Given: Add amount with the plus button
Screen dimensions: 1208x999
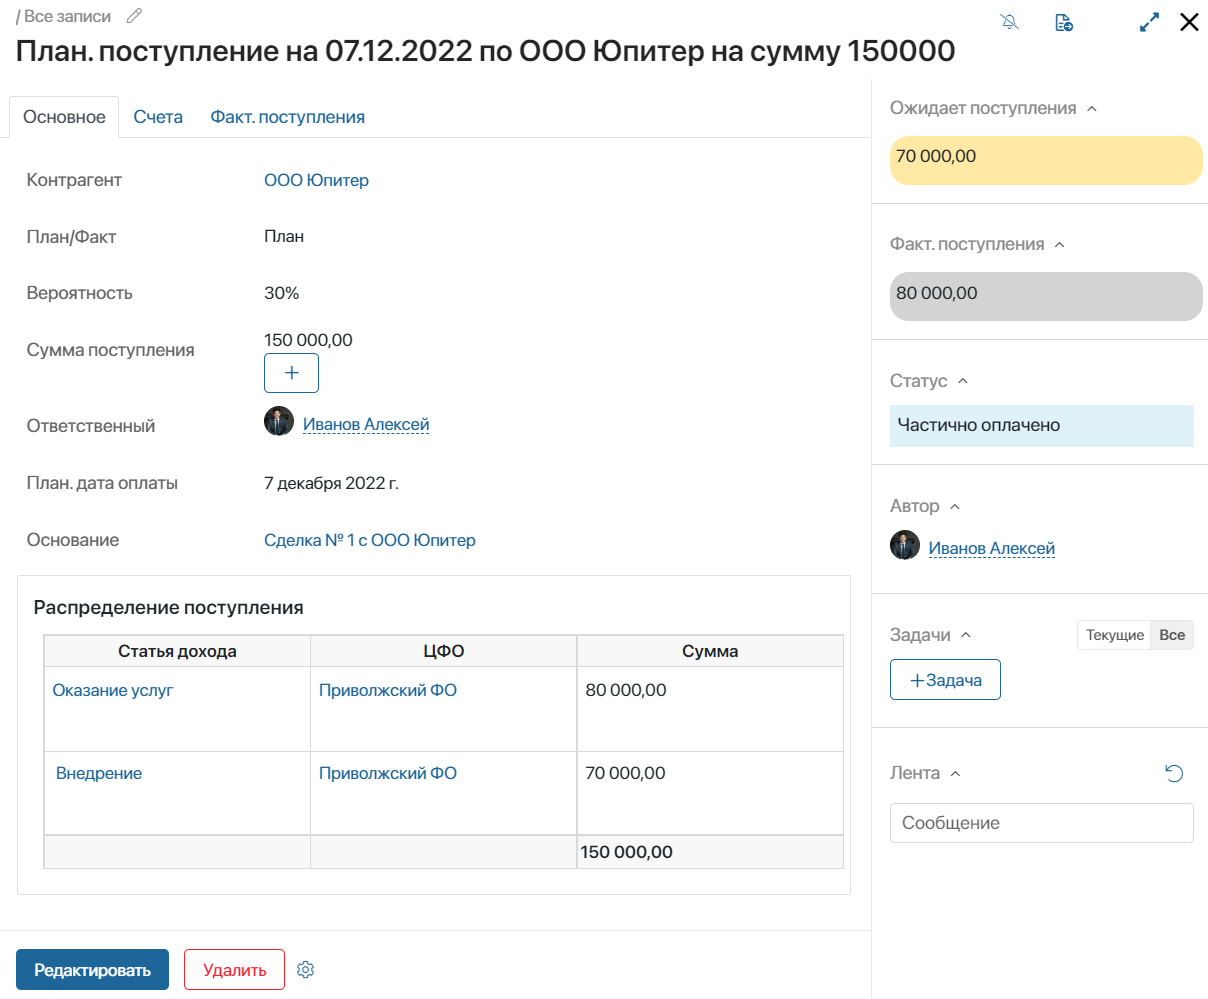Looking at the screenshot, I should [x=291, y=373].
